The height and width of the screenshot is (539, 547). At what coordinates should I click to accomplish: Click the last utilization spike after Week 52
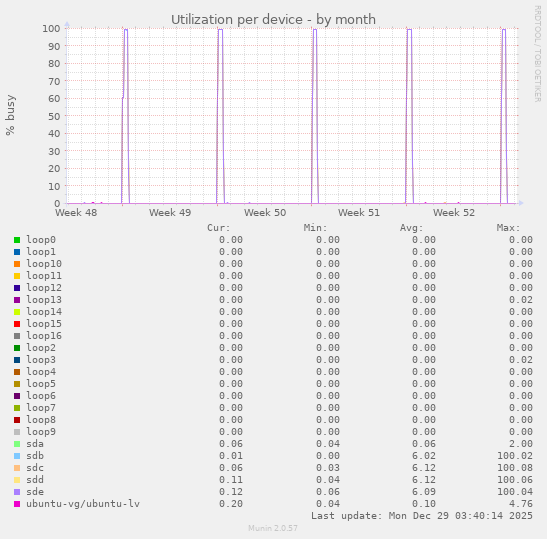(x=504, y=115)
